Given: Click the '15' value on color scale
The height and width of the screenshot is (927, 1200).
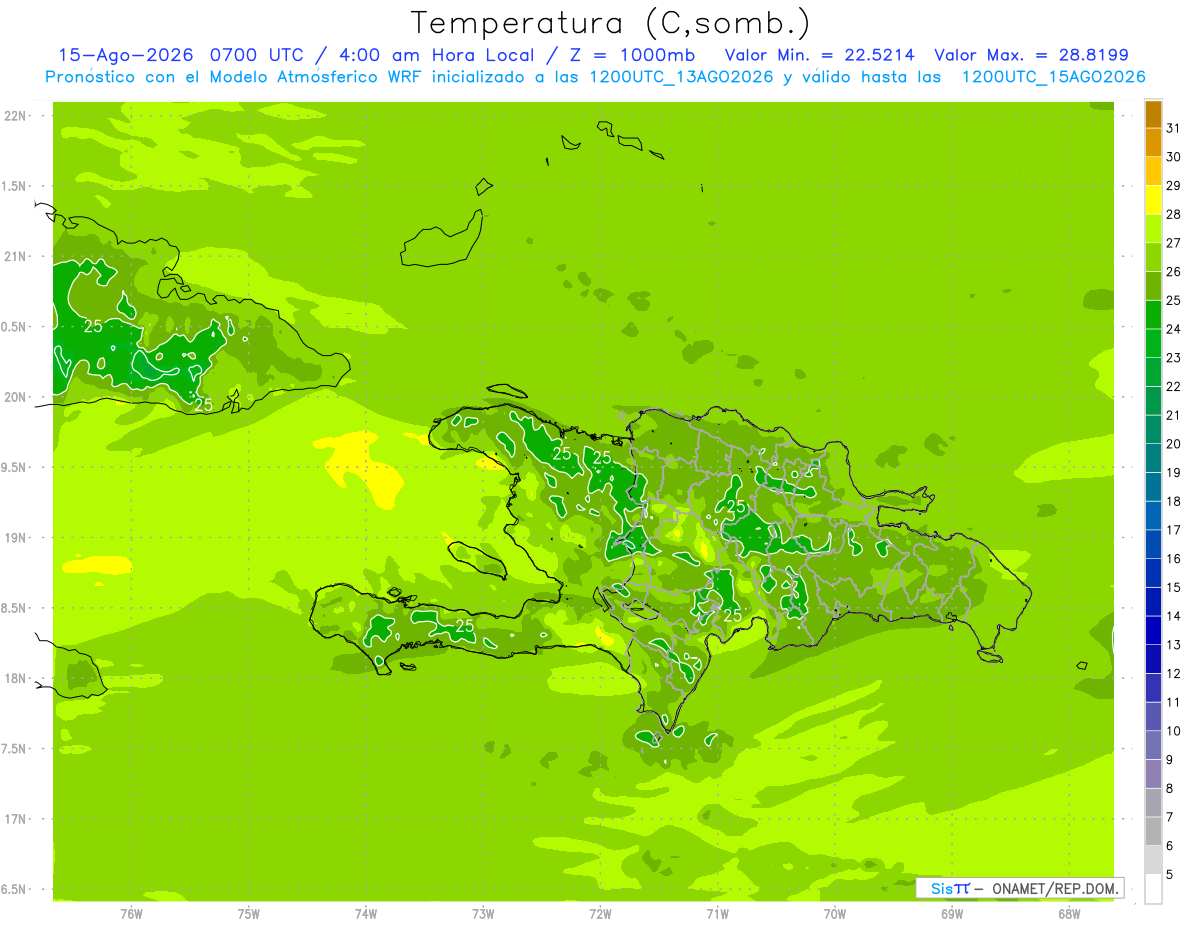Looking at the screenshot, I should point(1173,587).
